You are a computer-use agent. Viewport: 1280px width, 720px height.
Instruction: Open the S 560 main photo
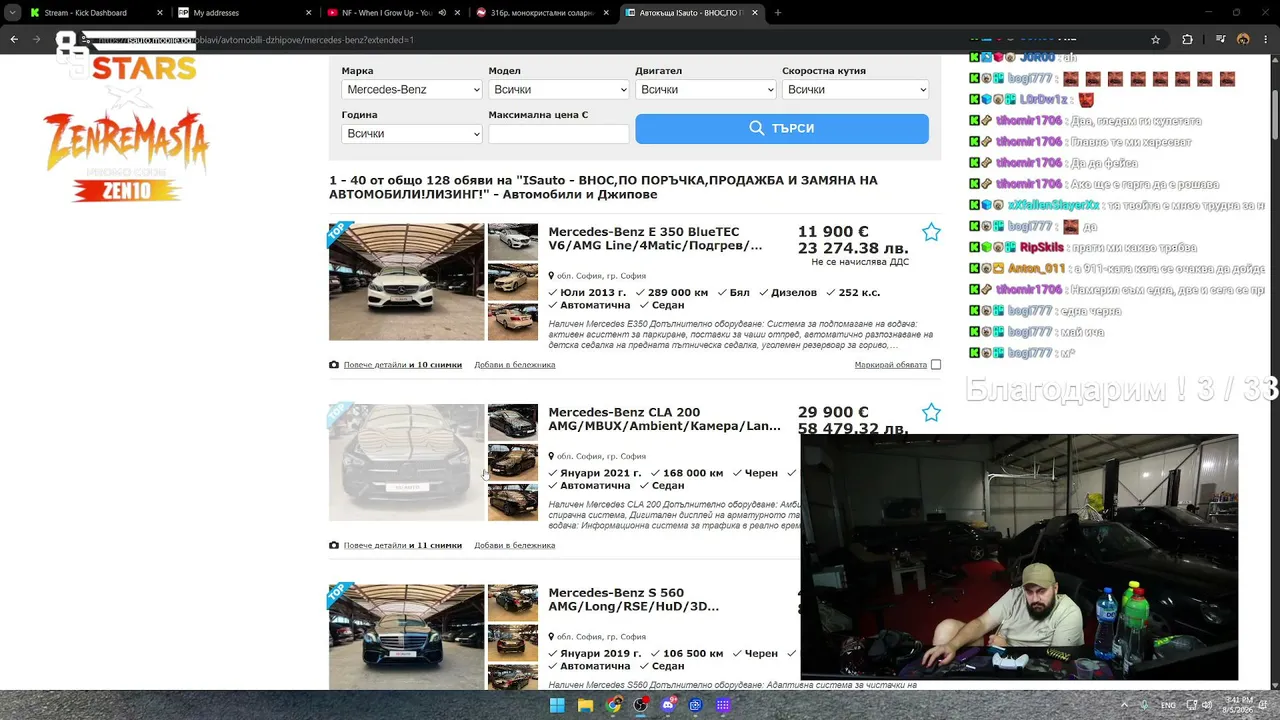[x=407, y=637]
